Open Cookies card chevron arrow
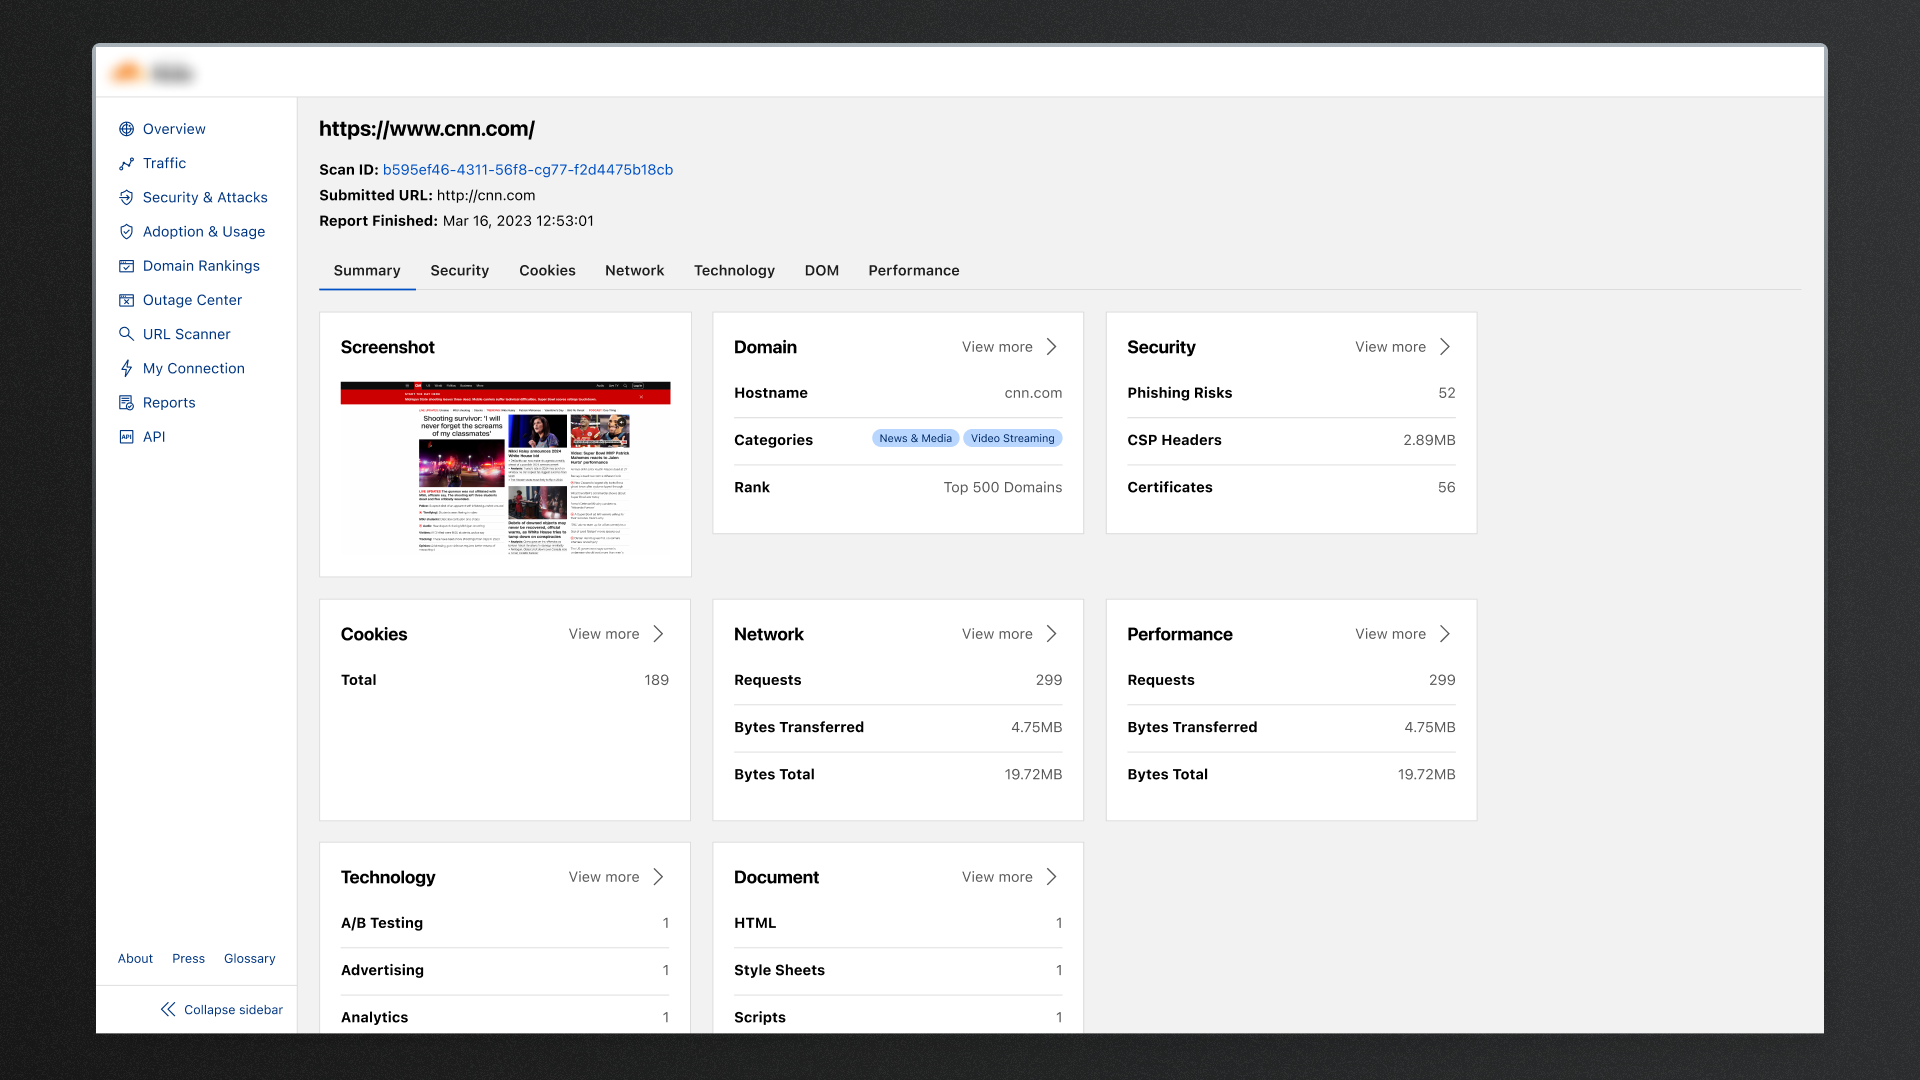The width and height of the screenshot is (1920, 1080). pyautogui.click(x=658, y=634)
